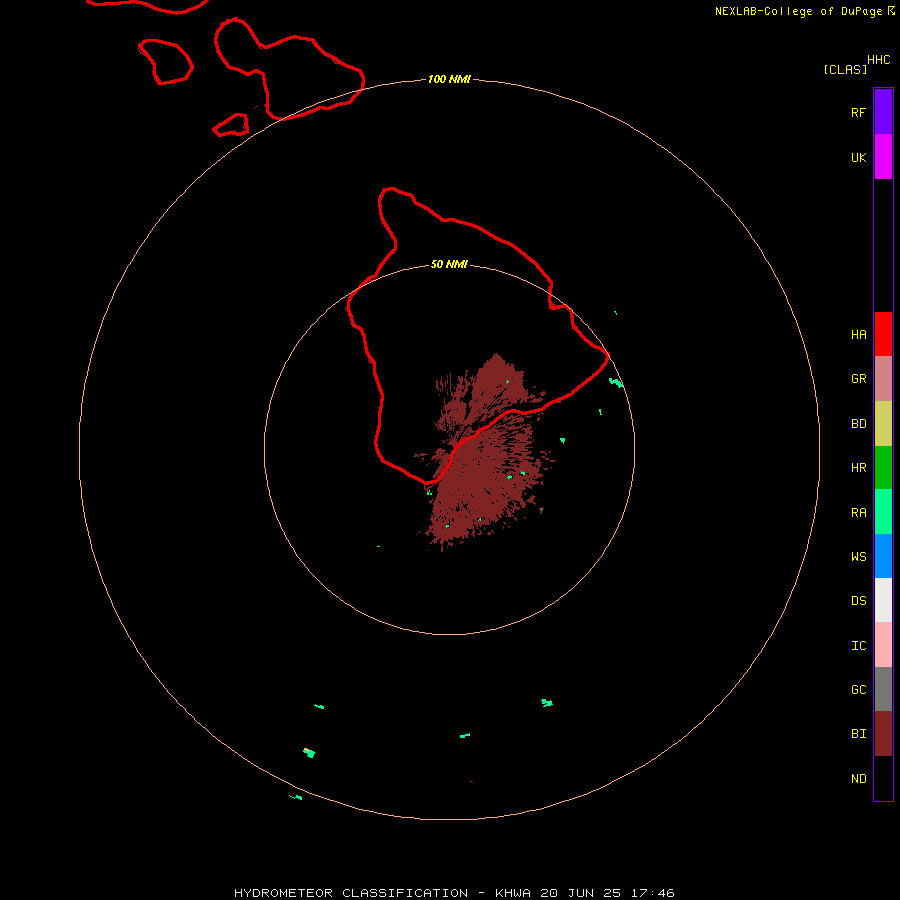The height and width of the screenshot is (900, 900).
Task: Click the RA bright green legend swatch
Action: pos(883,512)
